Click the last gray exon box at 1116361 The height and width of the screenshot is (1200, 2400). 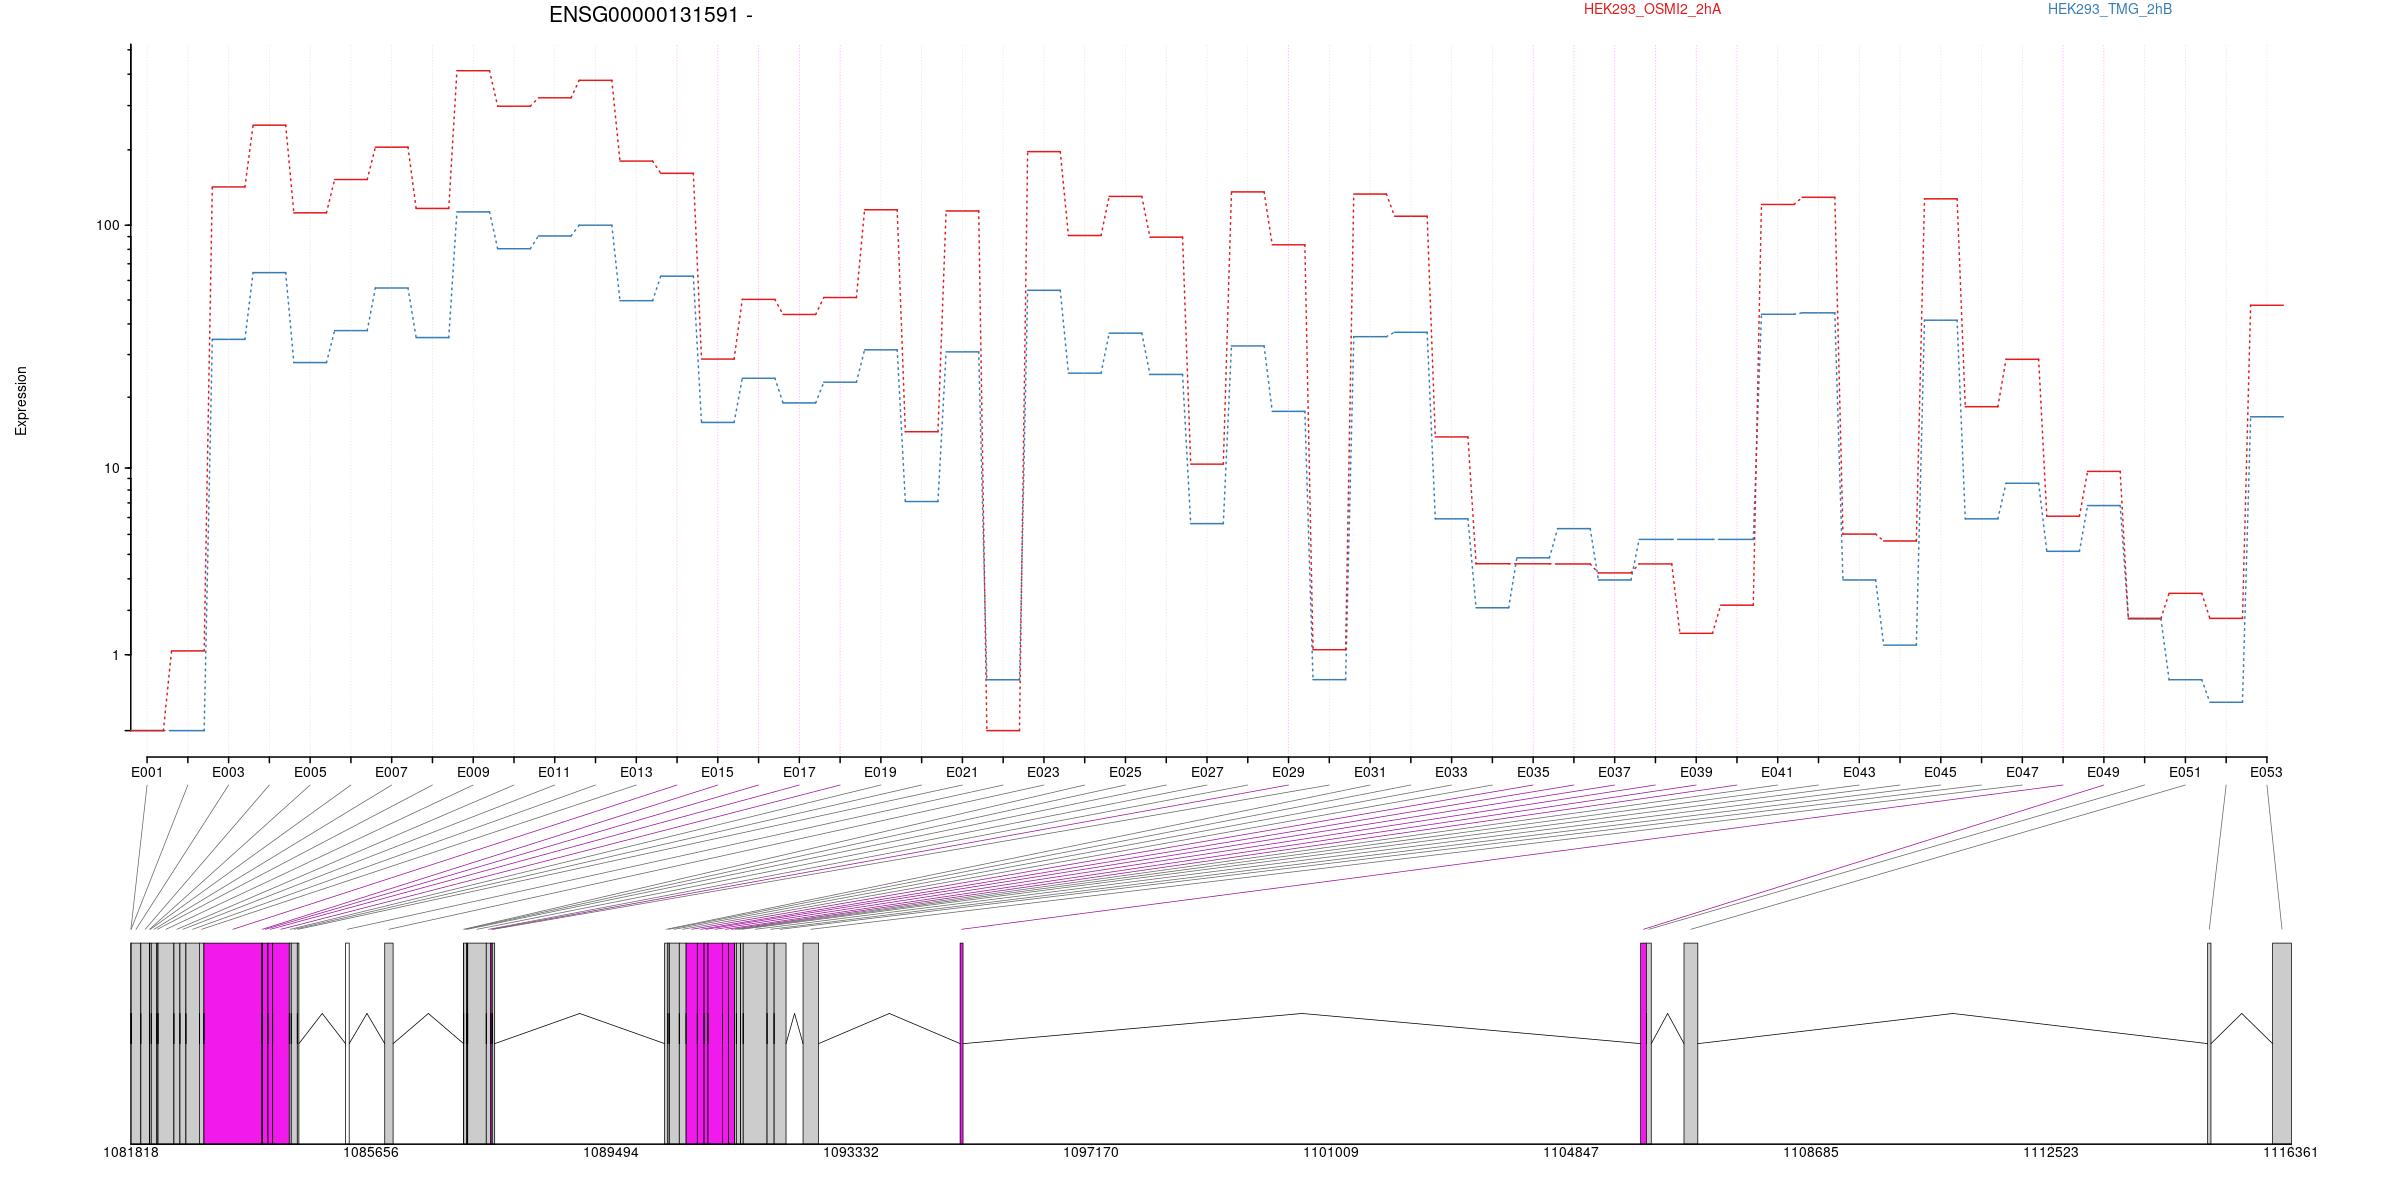point(2282,1043)
